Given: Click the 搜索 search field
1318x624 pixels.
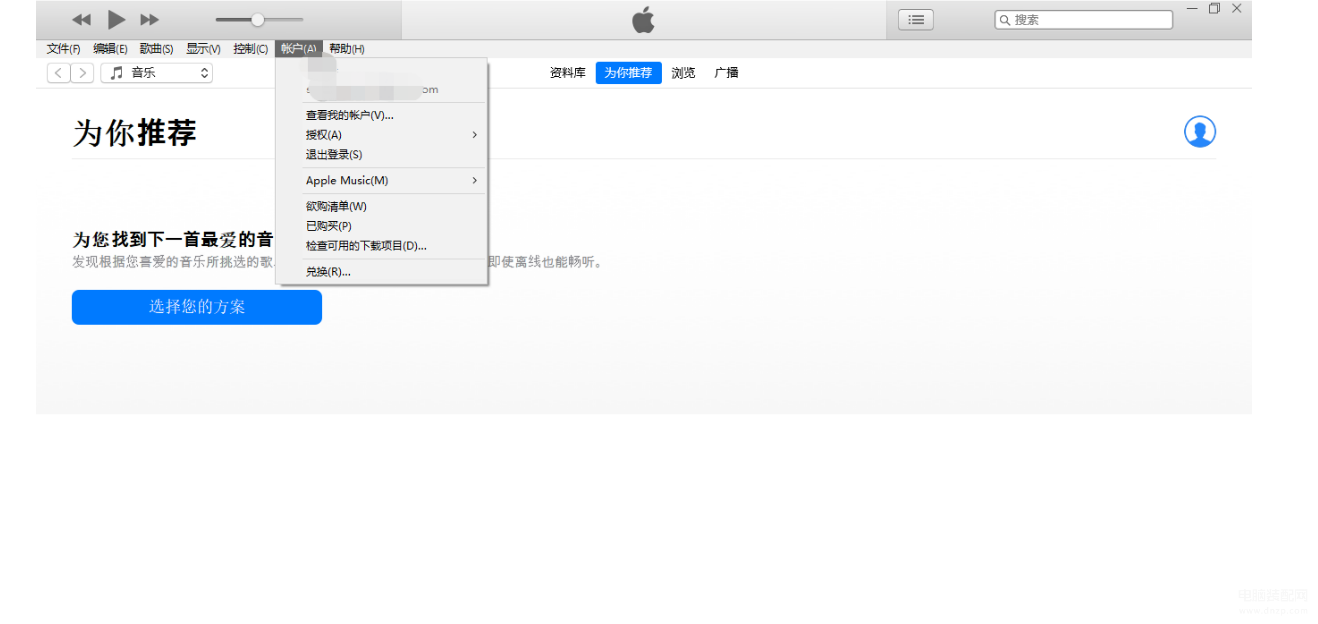Looking at the screenshot, I should coord(1083,19).
